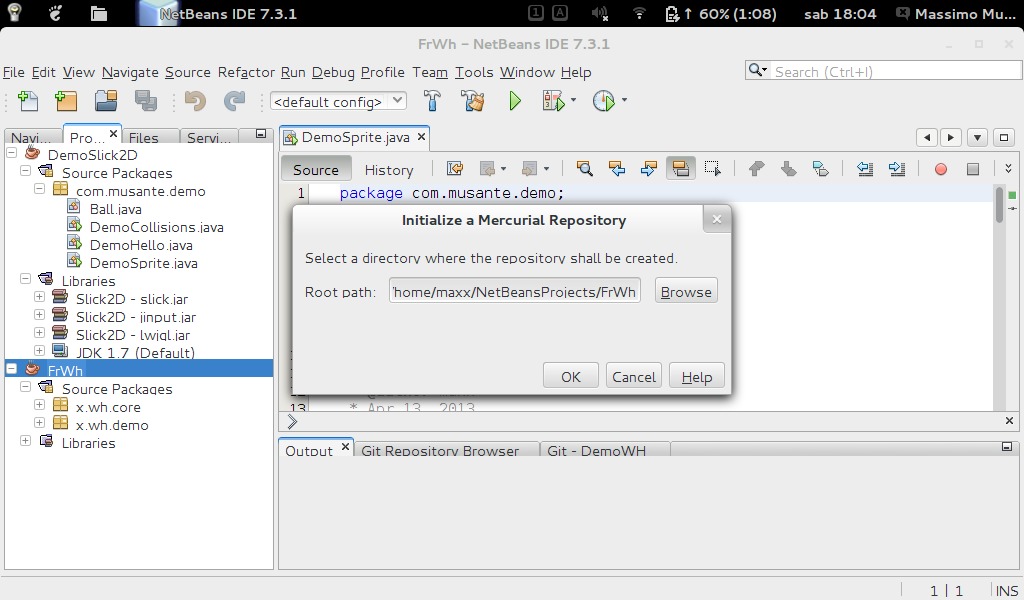Open Debug Project dropdown arrow
1024x600 pixels.
point(573,100)
